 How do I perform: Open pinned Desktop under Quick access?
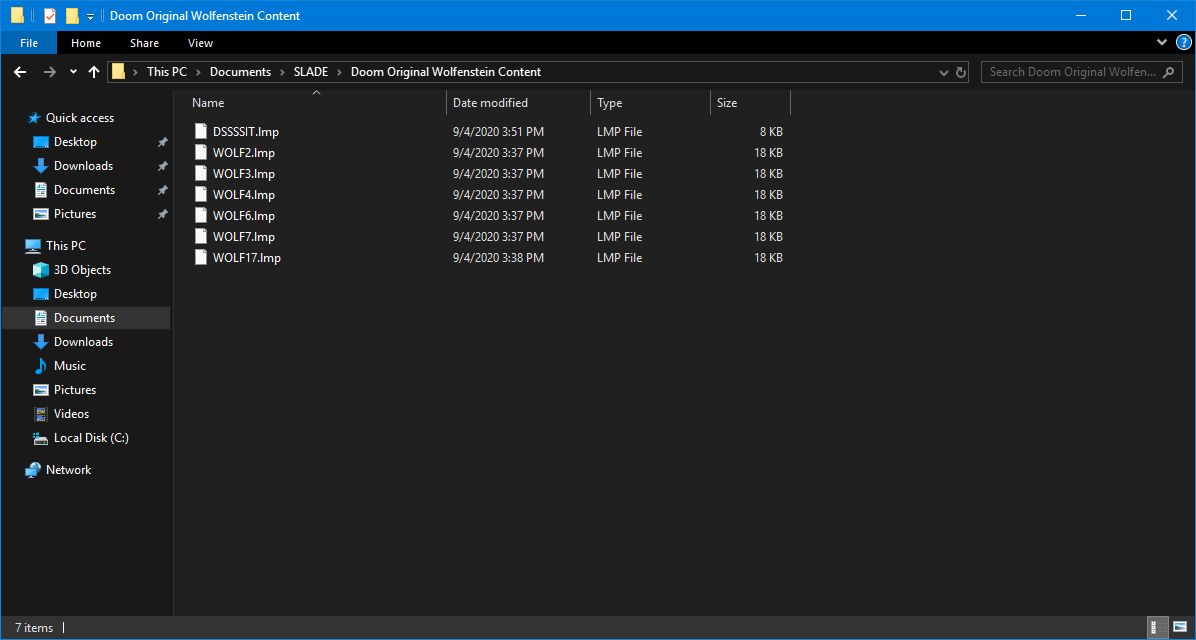point(75,142)
